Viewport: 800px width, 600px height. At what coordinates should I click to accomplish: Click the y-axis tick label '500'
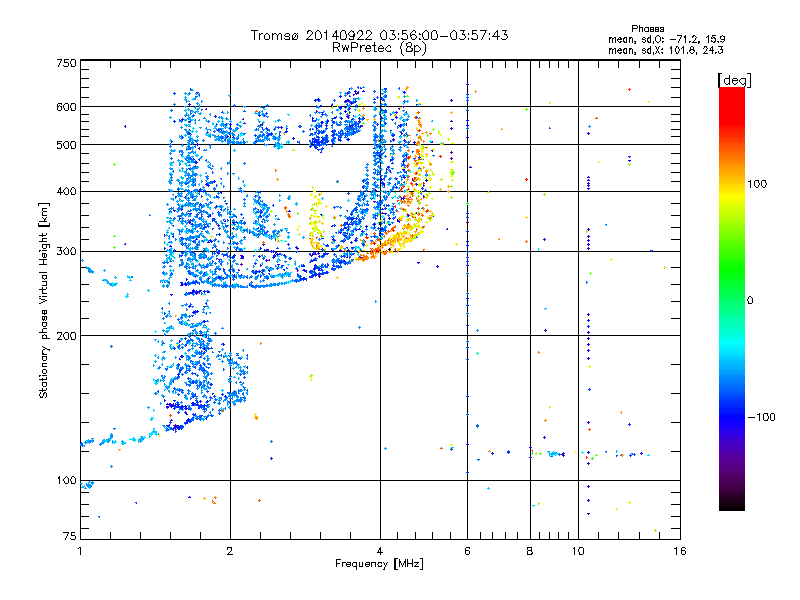66,145
